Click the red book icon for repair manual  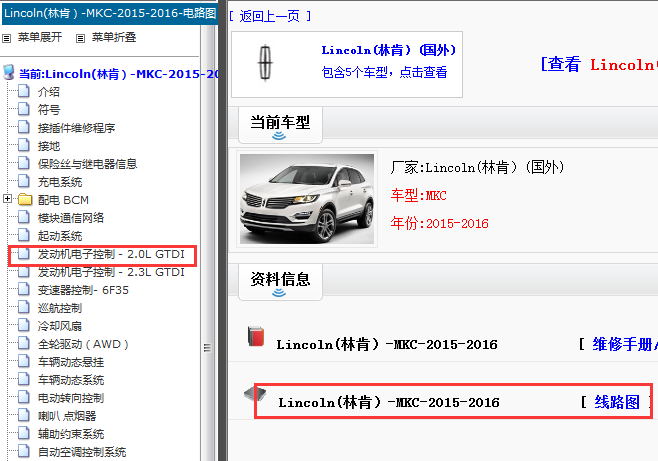click(256, 336)
